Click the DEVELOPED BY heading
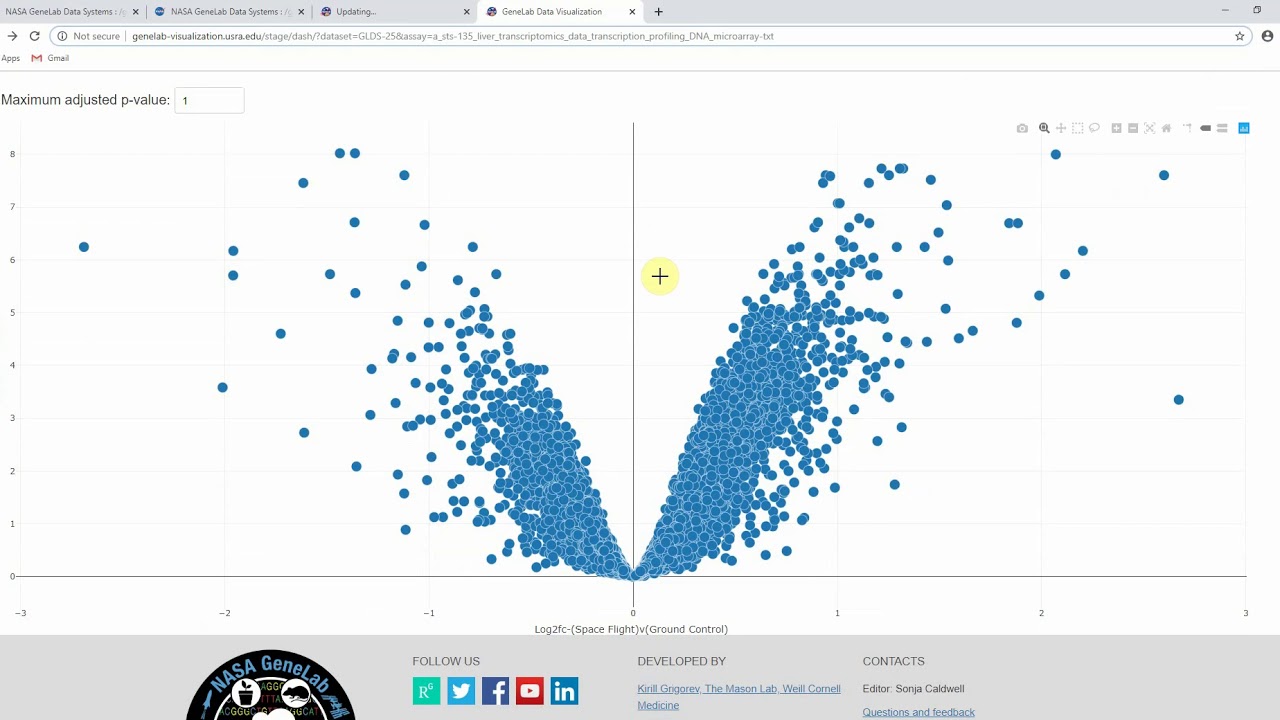The width and height of the screenshot is (1280, 720). (682, 661)
